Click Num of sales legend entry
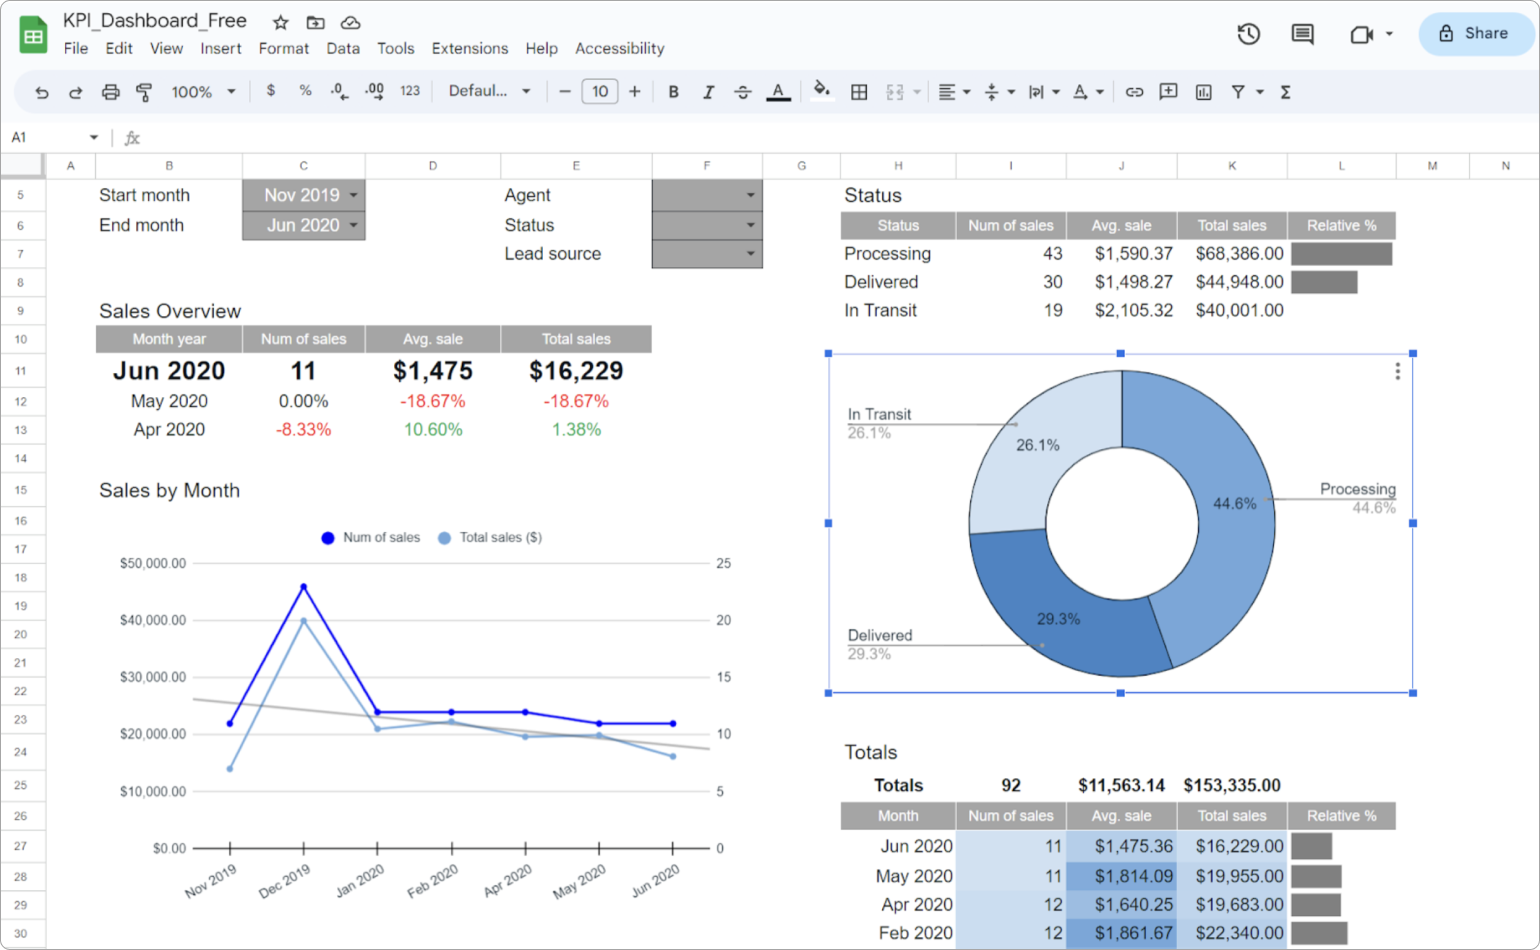 click(x=370, y=538)
